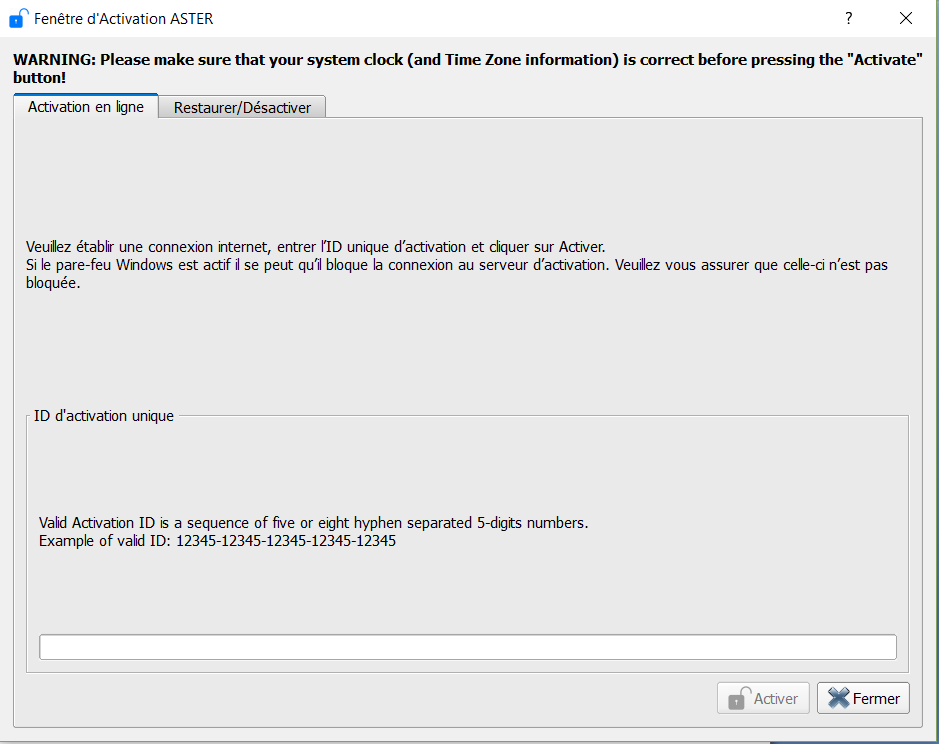The image size is (939, 744).
Task: Click the word 'bloquée.' in the firewall notice
Action: [x=52, y=283]
